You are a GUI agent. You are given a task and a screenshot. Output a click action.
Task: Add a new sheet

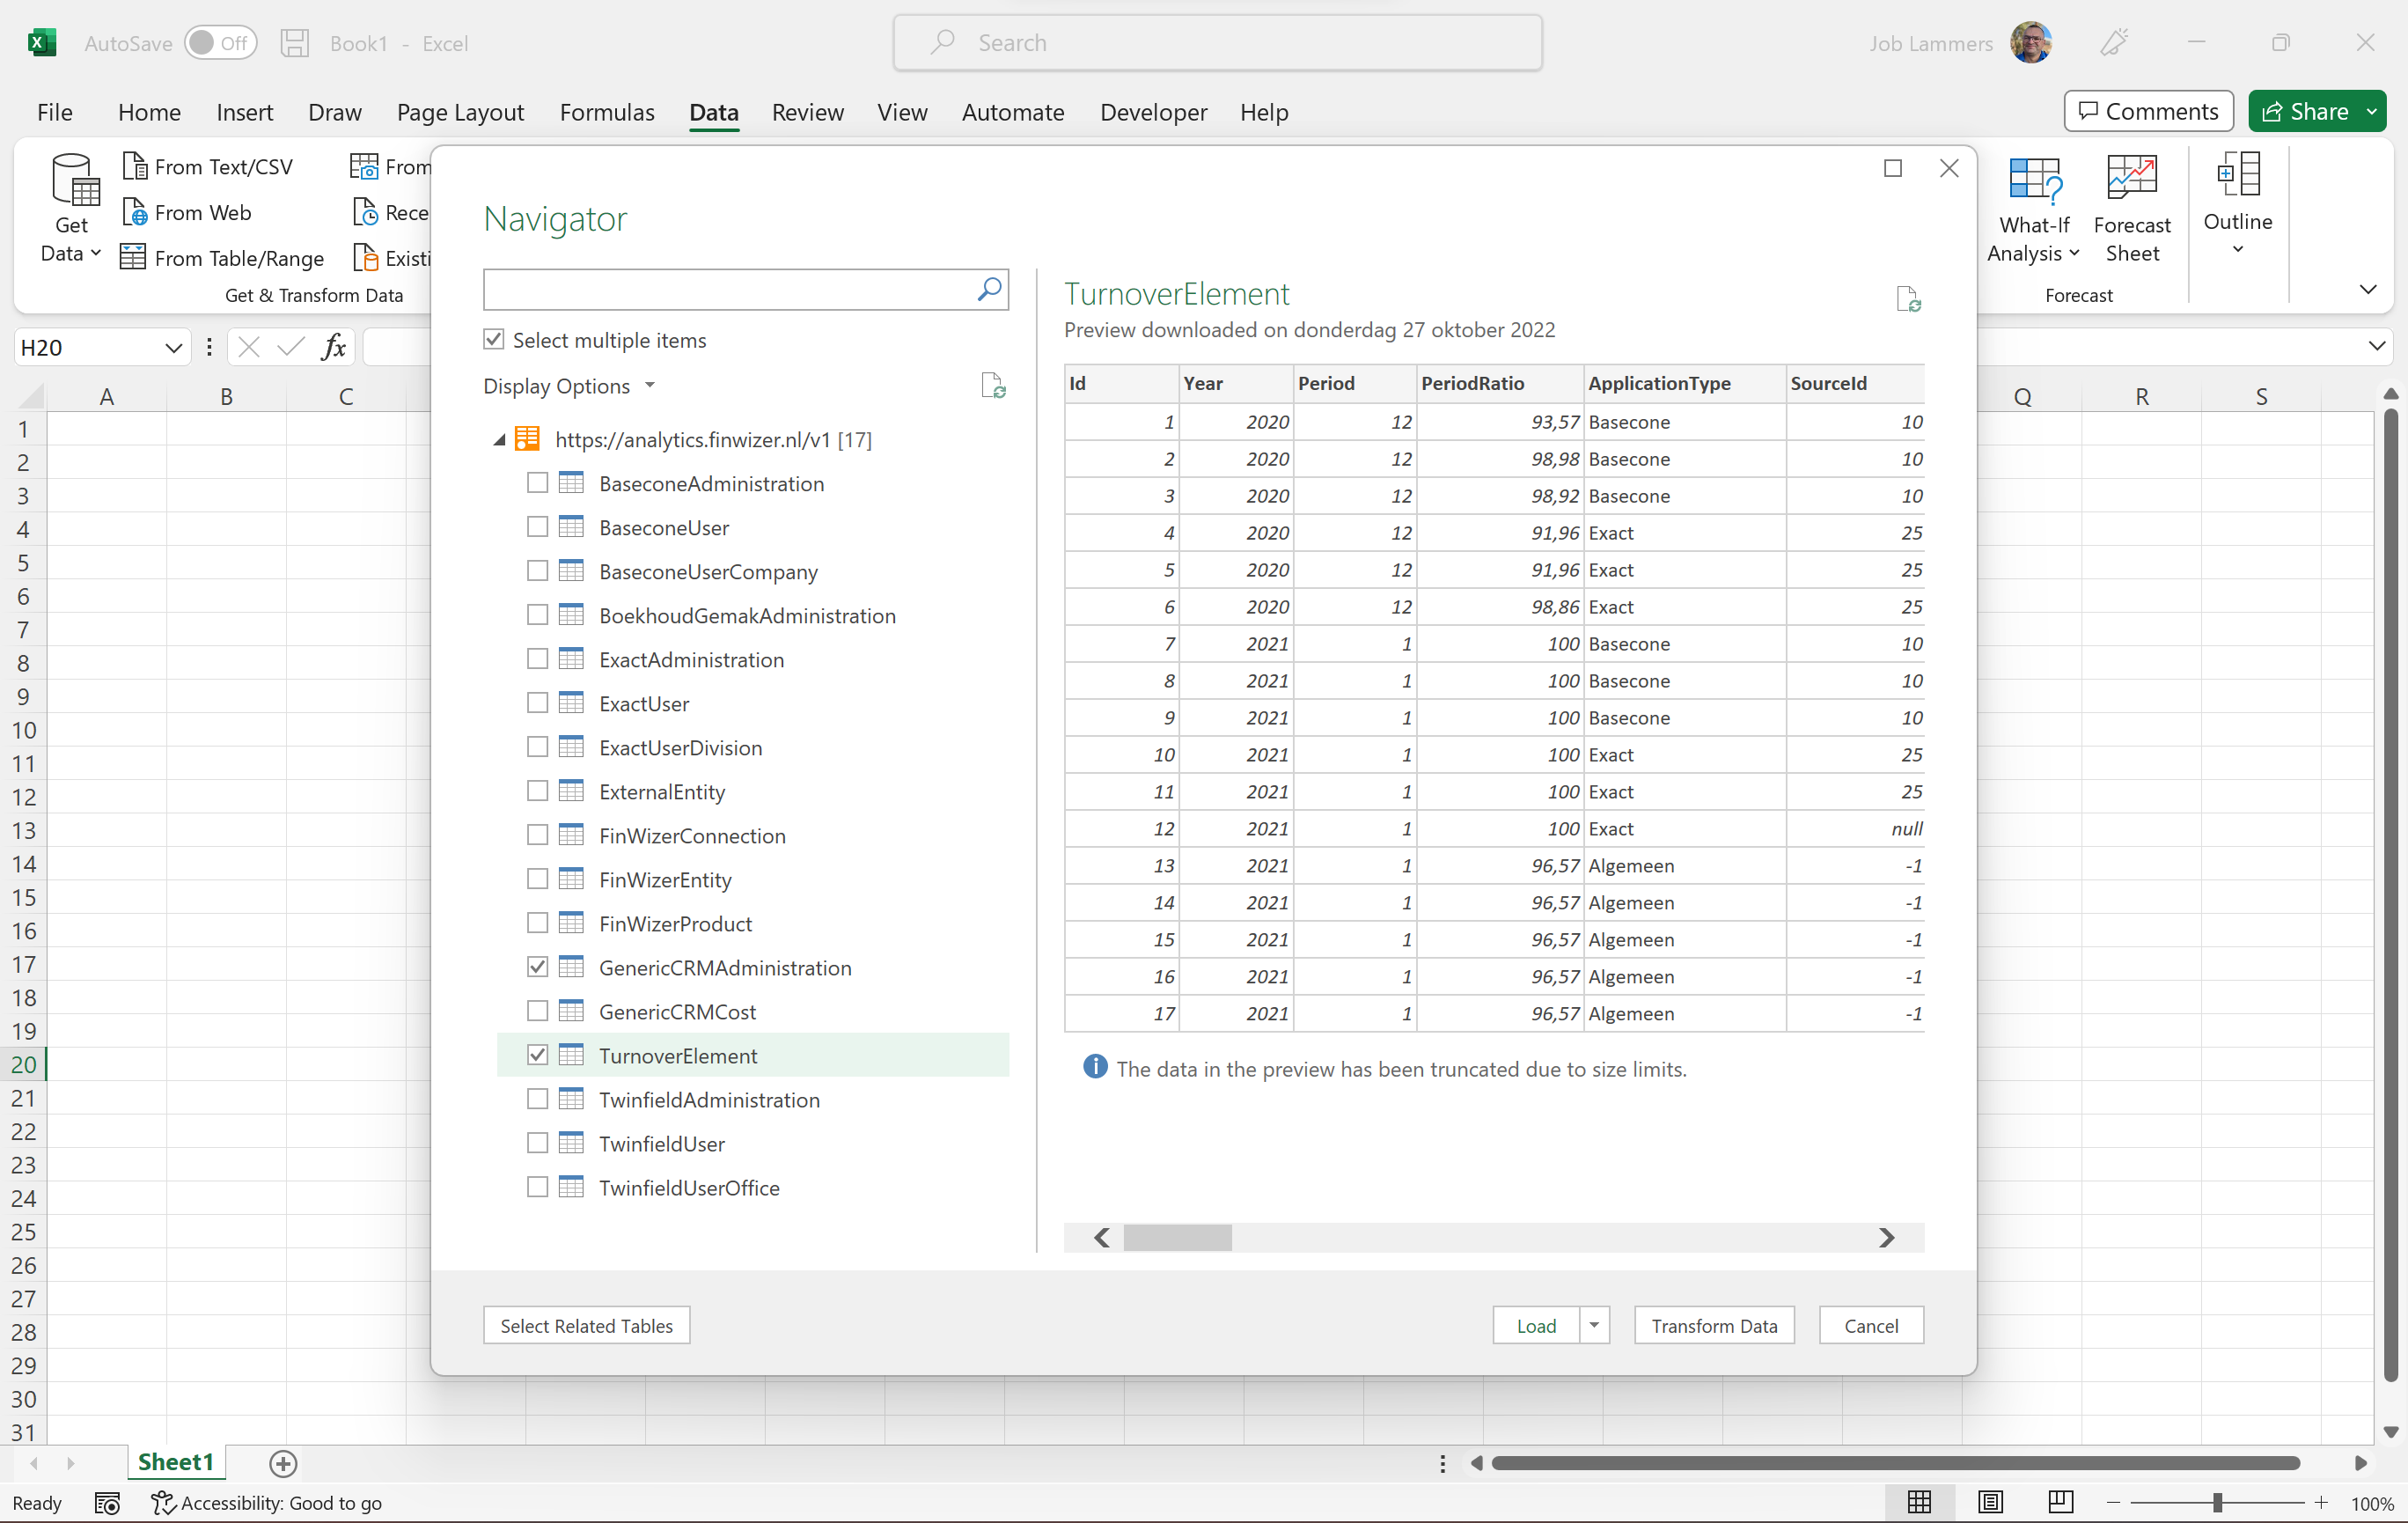tap(283, 1463)
